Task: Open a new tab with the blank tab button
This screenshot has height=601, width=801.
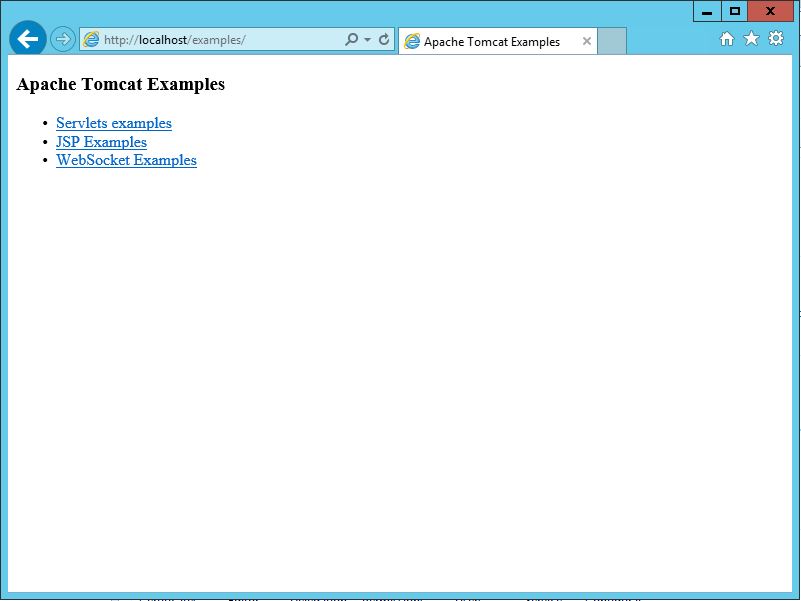Action: point(612,41)
